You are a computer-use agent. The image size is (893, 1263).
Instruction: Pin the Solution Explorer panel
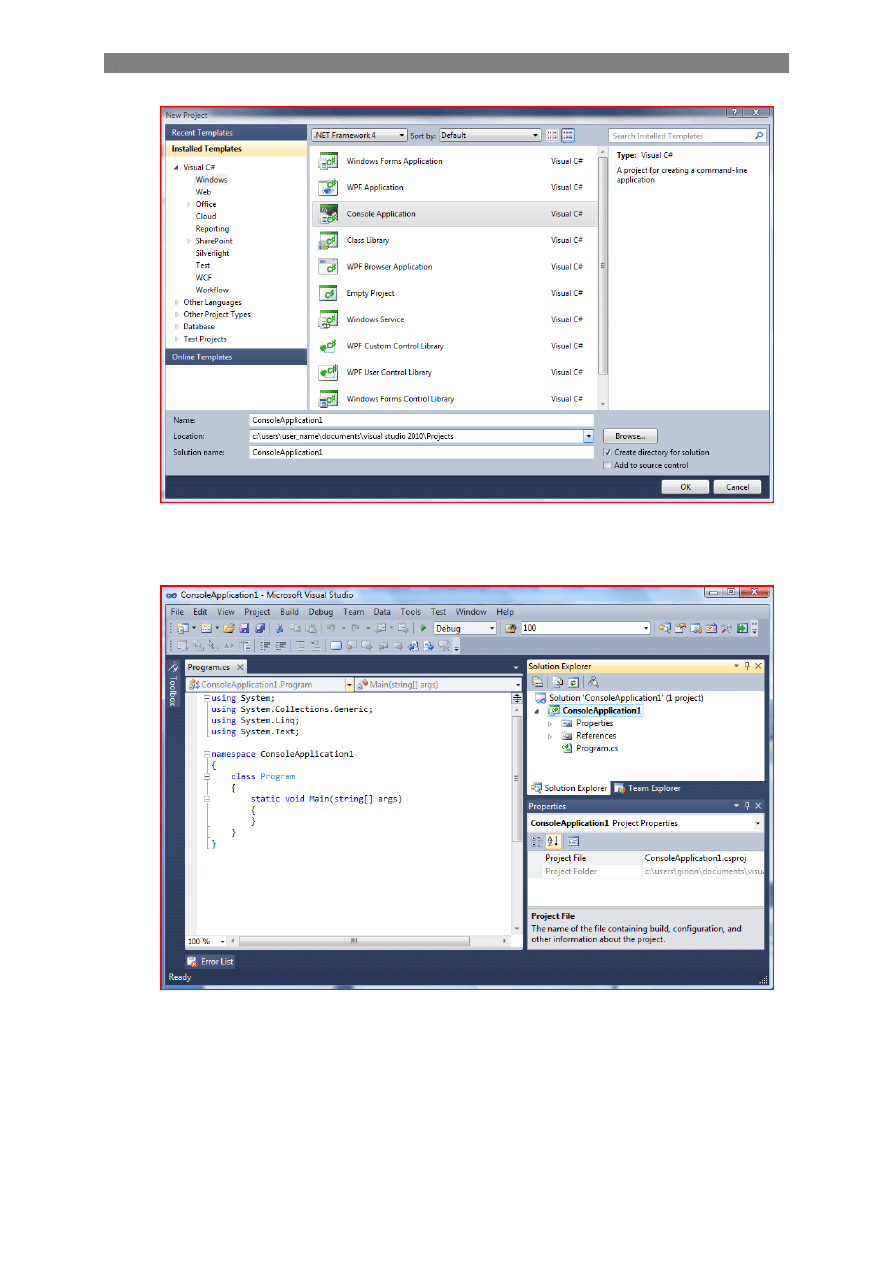coord(747,666)
